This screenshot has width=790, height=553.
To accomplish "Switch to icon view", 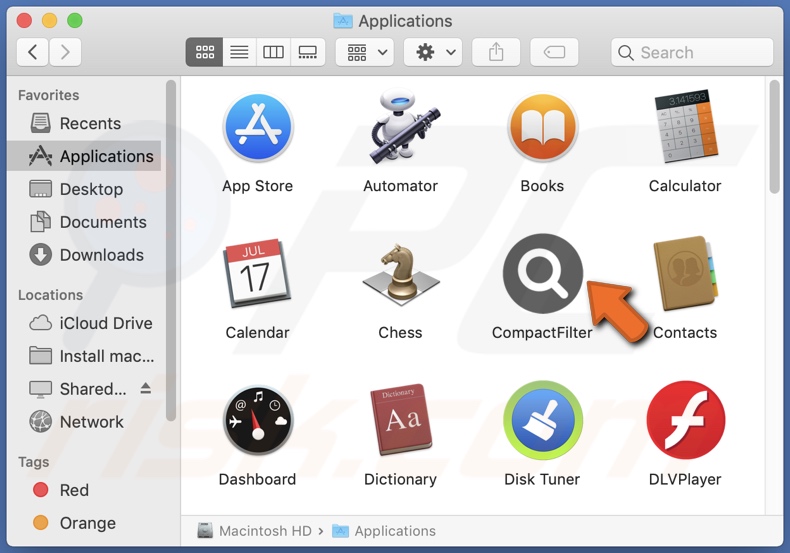I will click(205, 52).
